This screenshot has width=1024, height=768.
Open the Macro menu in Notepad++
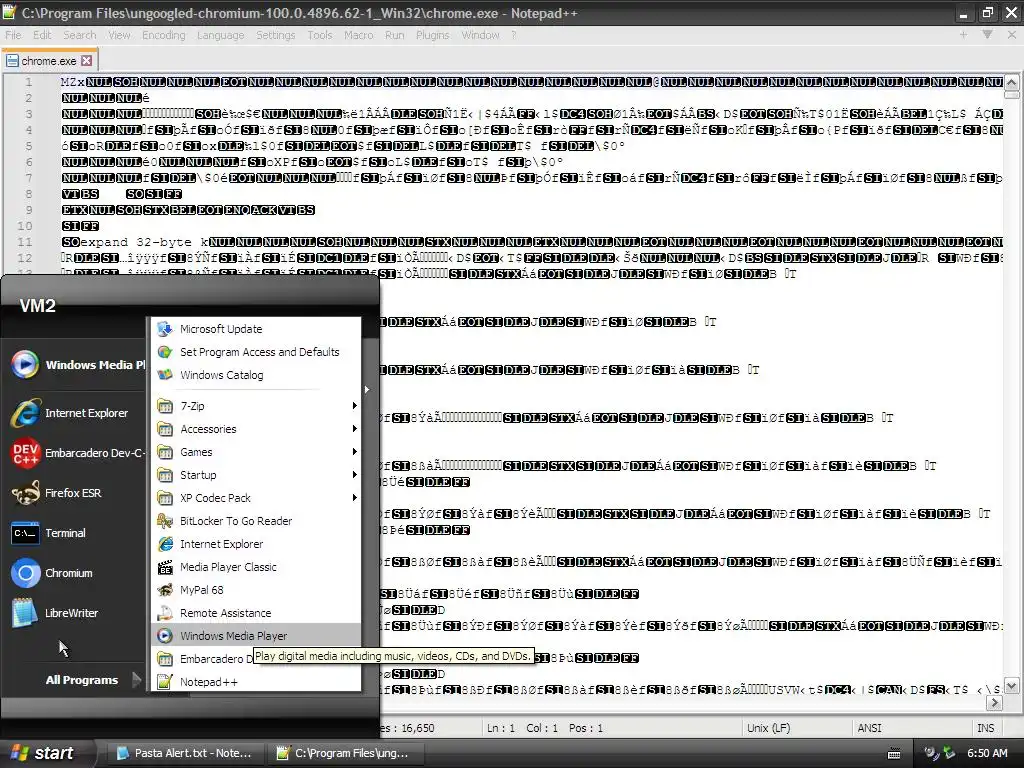(359, 35)
